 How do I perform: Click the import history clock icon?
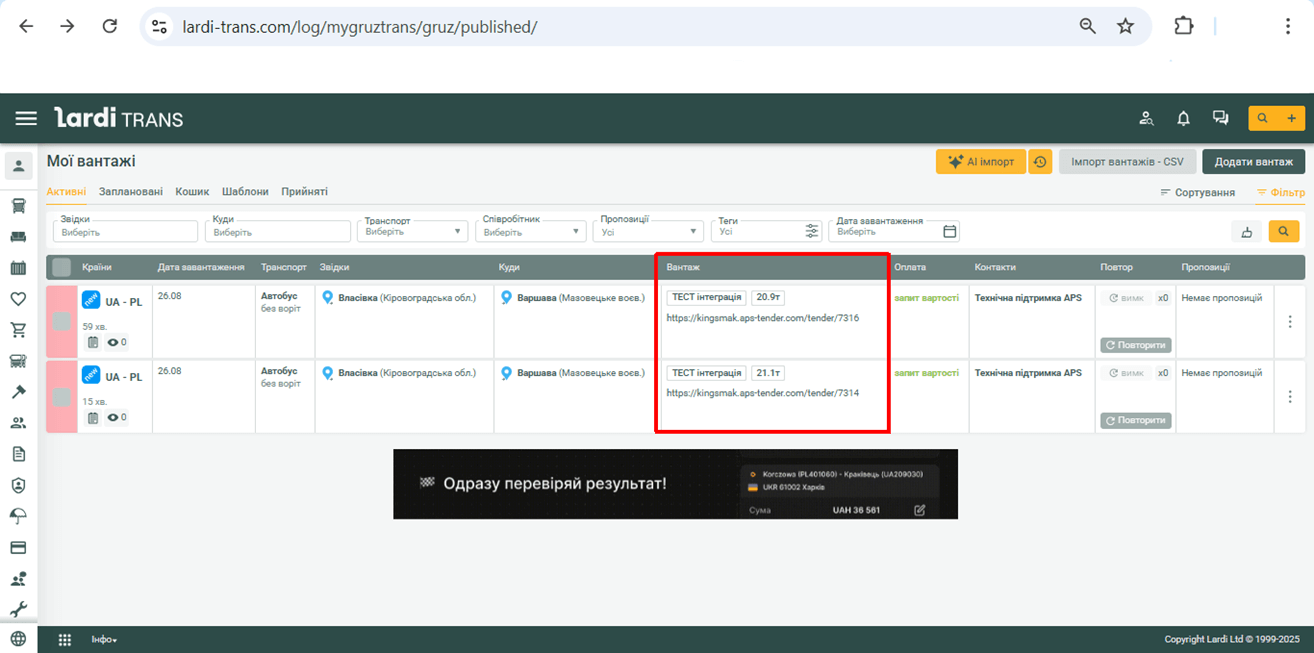(1040, 162)
